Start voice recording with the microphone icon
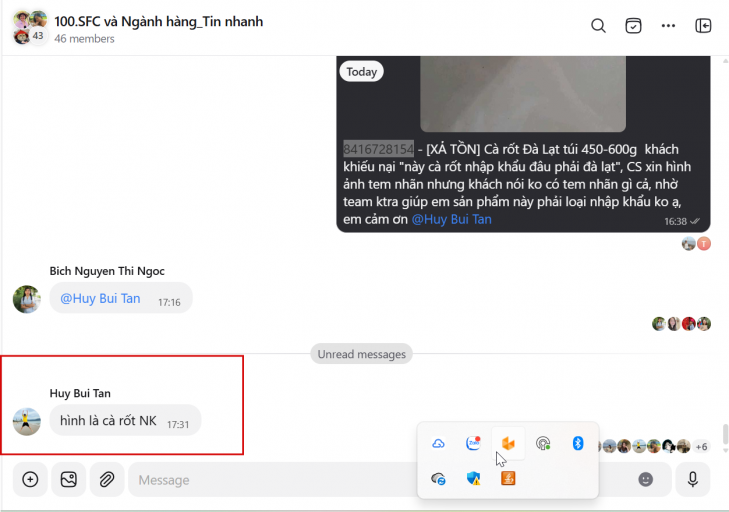The height and width of the screenshot is (512, 729). coord(693,479)
